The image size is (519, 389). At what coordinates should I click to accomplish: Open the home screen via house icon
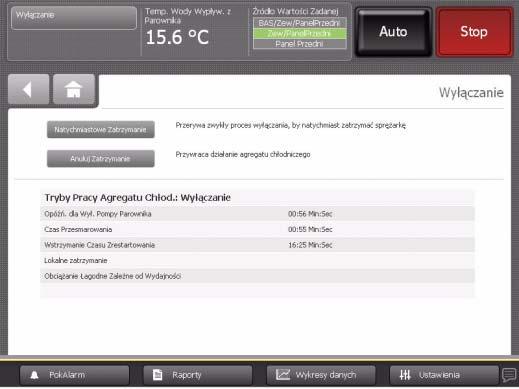[74, 89]
